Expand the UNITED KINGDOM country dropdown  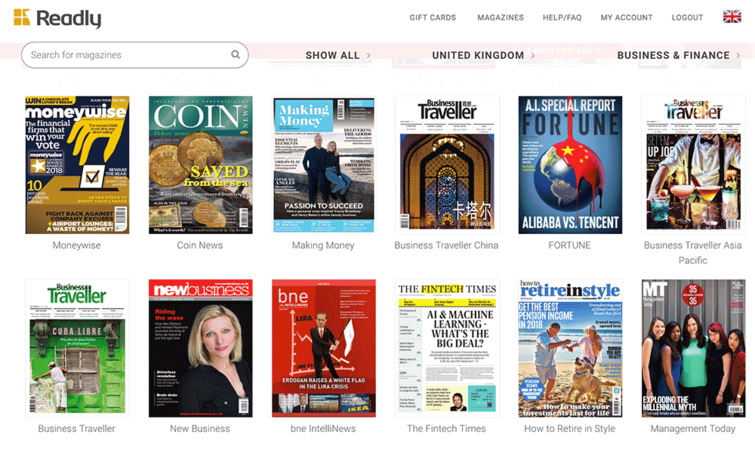pyautogui.click(x=483, y=55)
